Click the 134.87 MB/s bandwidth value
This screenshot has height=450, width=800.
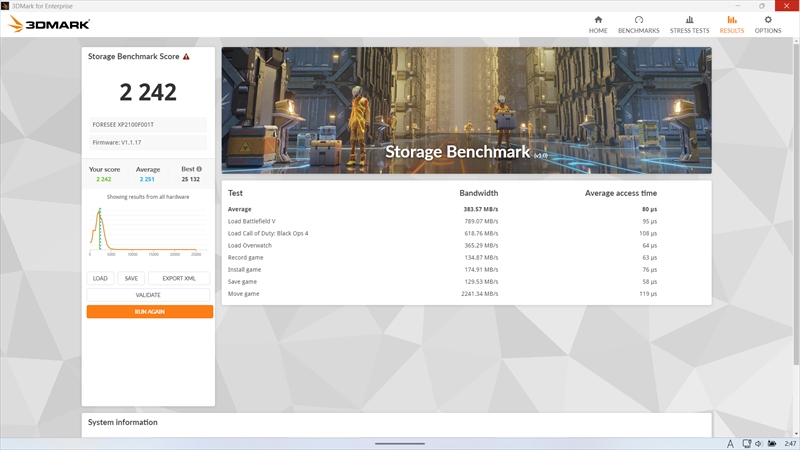tap(481, 258)
